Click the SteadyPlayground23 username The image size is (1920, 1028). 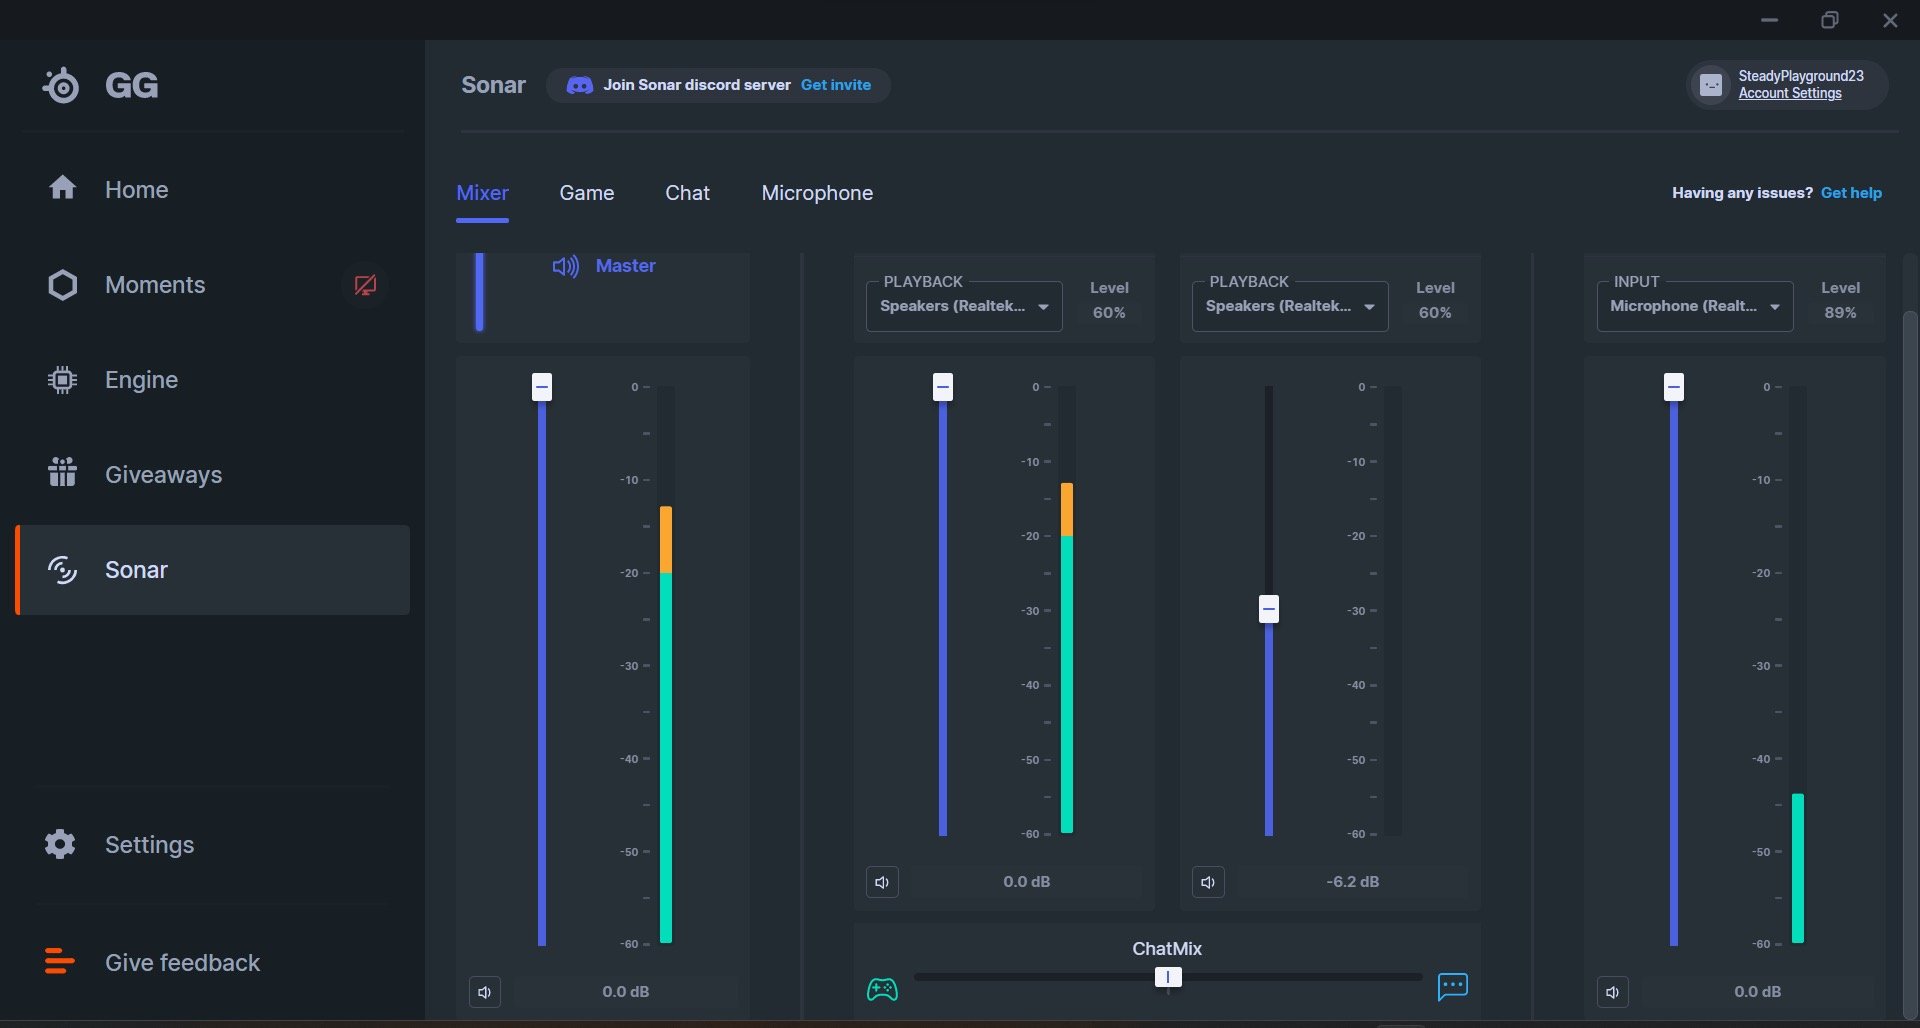click(1801, 76)
